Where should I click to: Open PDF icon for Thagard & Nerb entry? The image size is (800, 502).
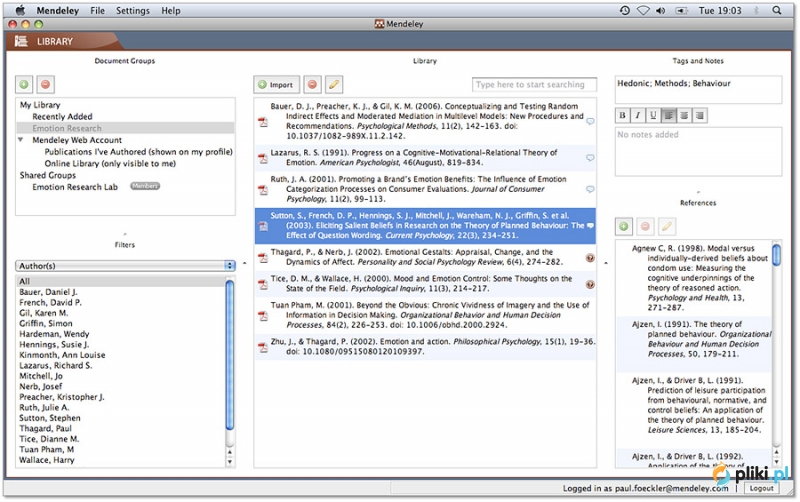pyautogui.click(x=263, y=258)
